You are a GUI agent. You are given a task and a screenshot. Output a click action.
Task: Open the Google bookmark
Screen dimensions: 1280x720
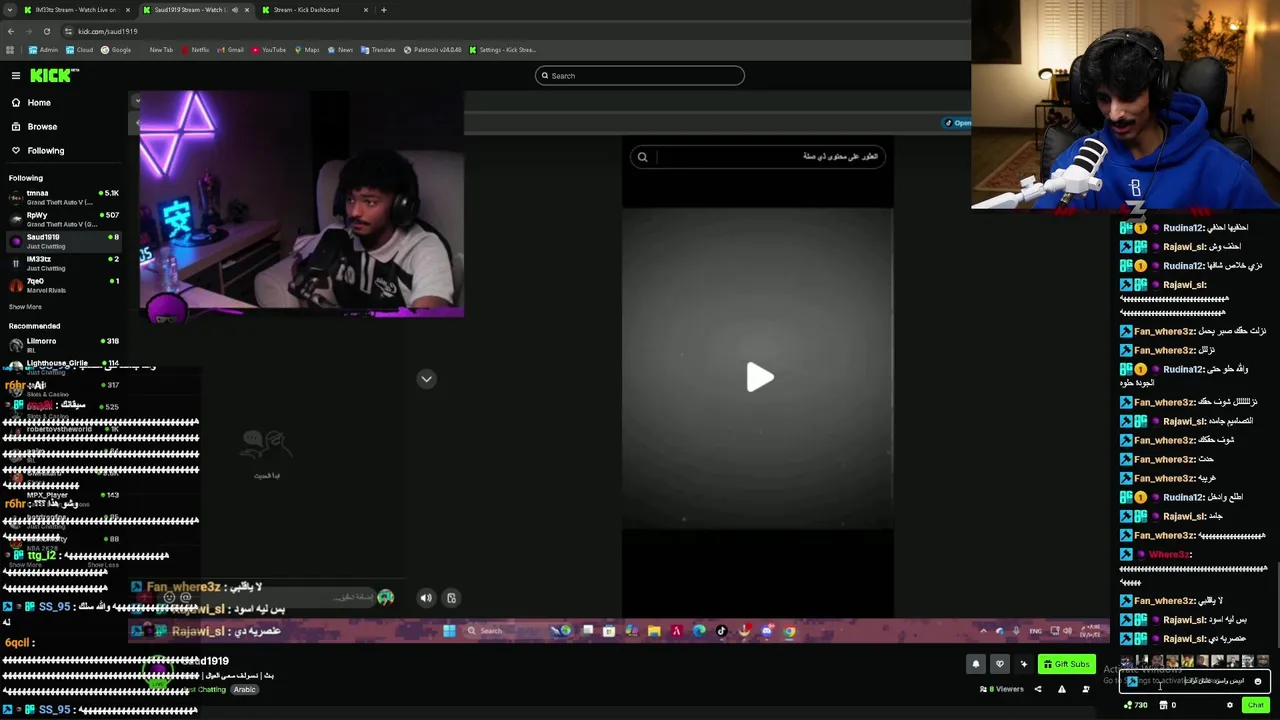pyautogui.click(x=116, y=50)
